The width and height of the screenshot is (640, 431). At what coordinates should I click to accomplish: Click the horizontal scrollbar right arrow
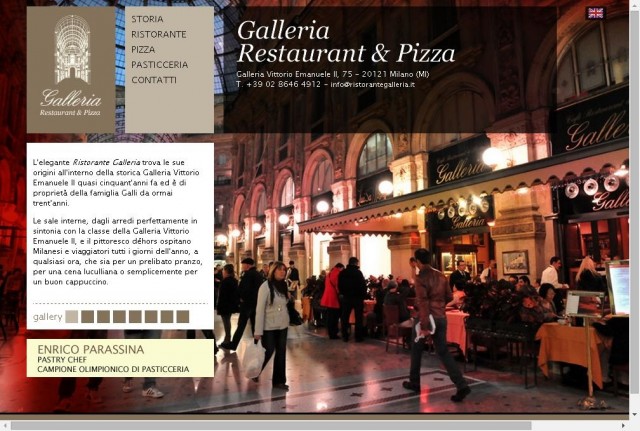click(x=623, y=426)
